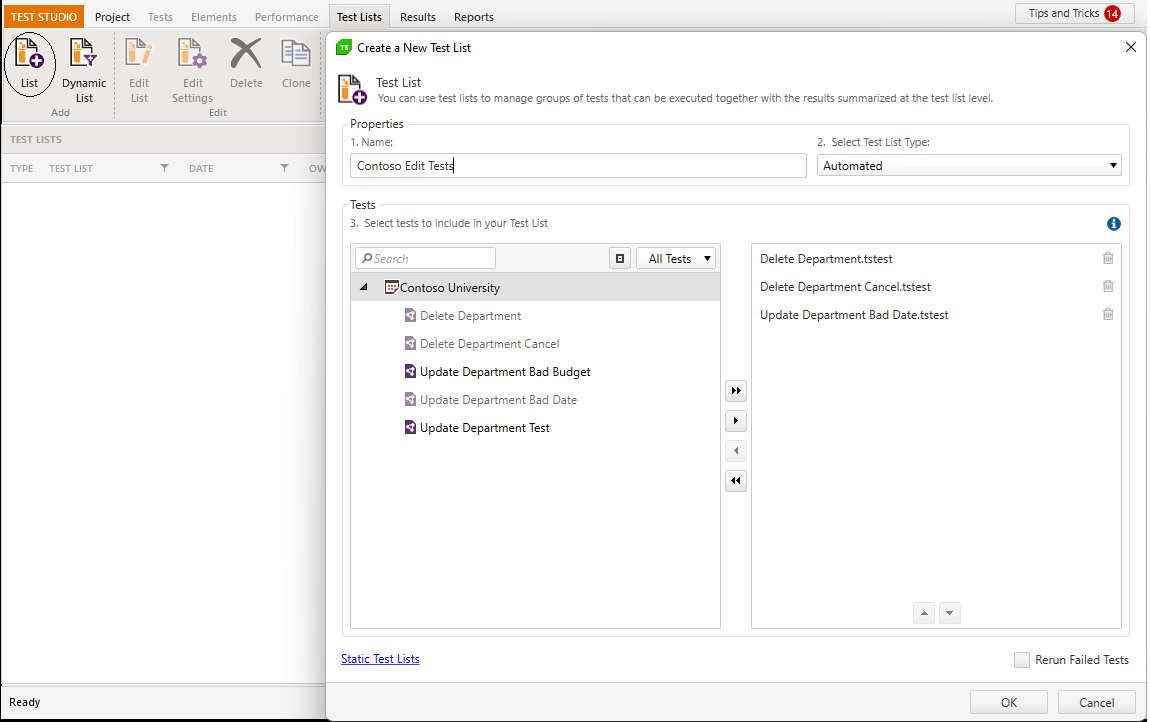
Task: Click the Edit List ribbon icon
Action: (x=139, y=54)
